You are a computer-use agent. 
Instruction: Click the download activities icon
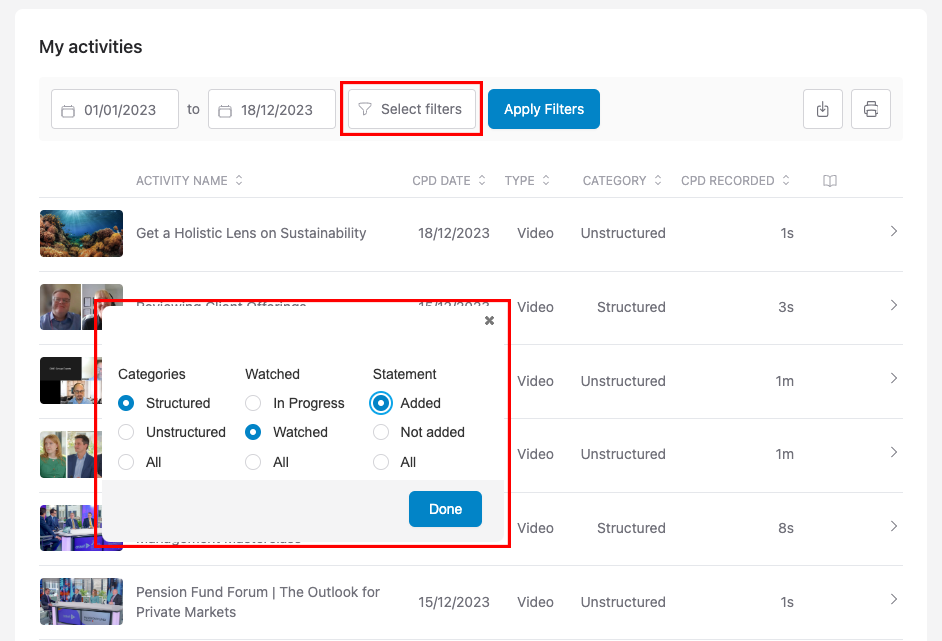[823, 109]
